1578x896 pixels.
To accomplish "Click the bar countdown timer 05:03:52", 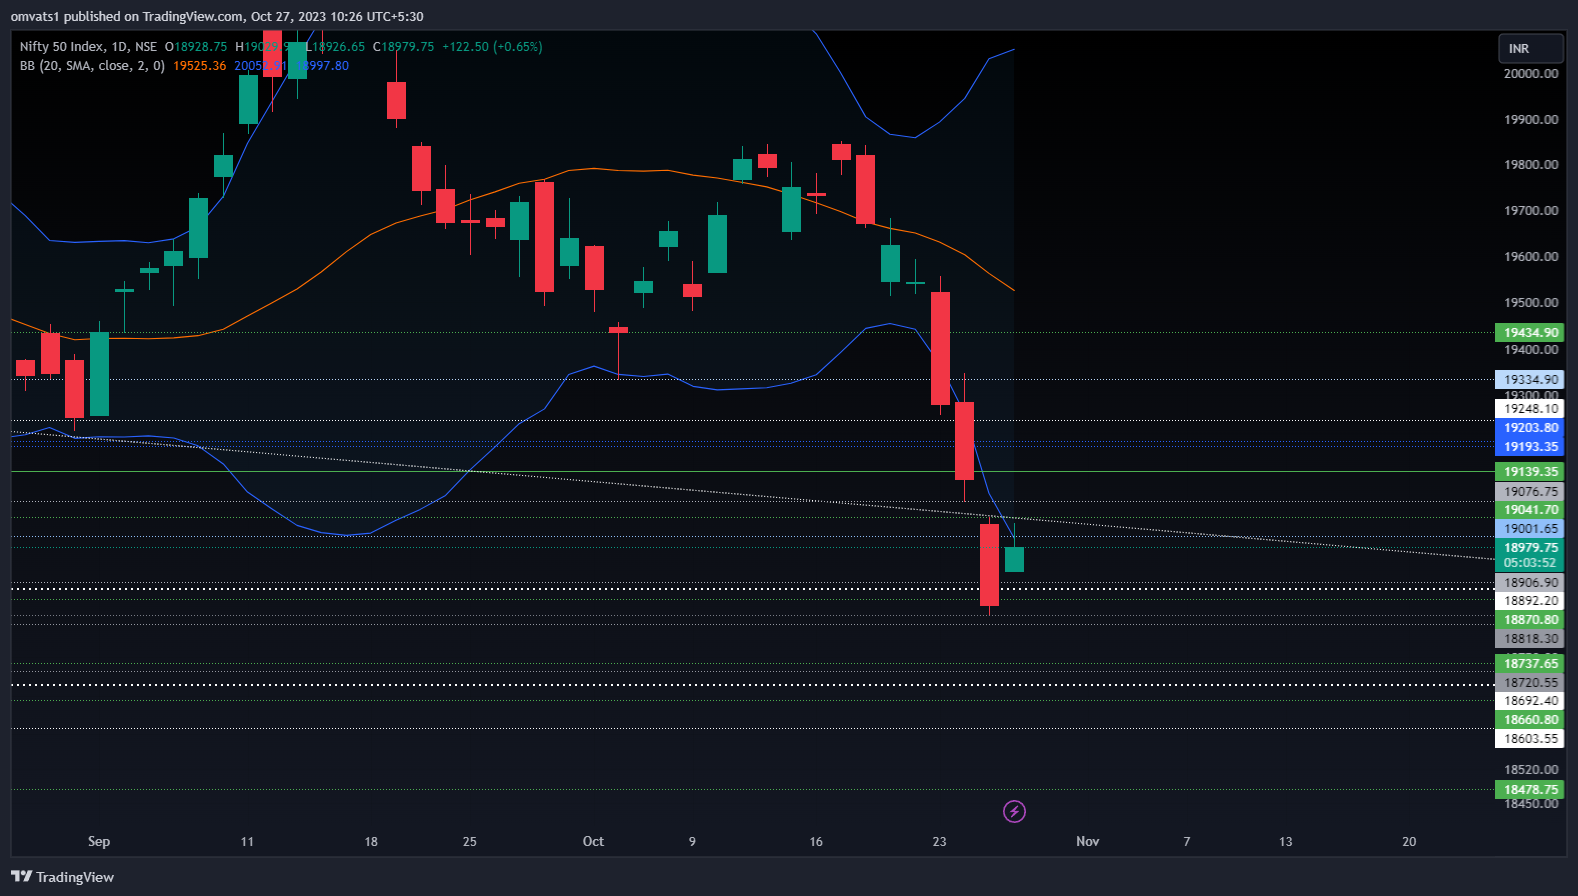I will (x=1530, y=563).
